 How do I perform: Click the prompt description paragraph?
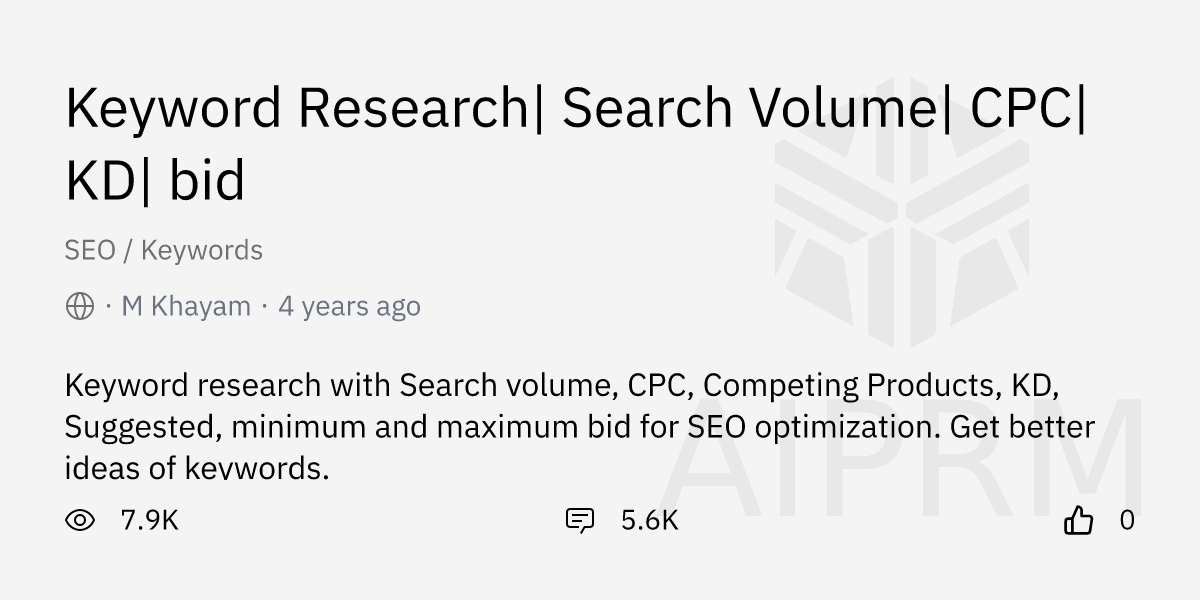(x=580, y=426)
